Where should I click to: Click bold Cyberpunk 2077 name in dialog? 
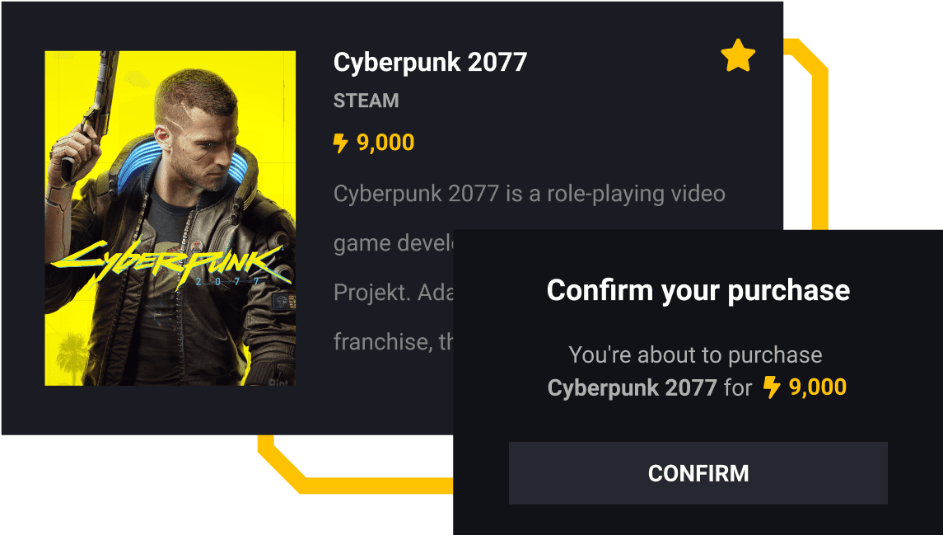tap(632, 388)
